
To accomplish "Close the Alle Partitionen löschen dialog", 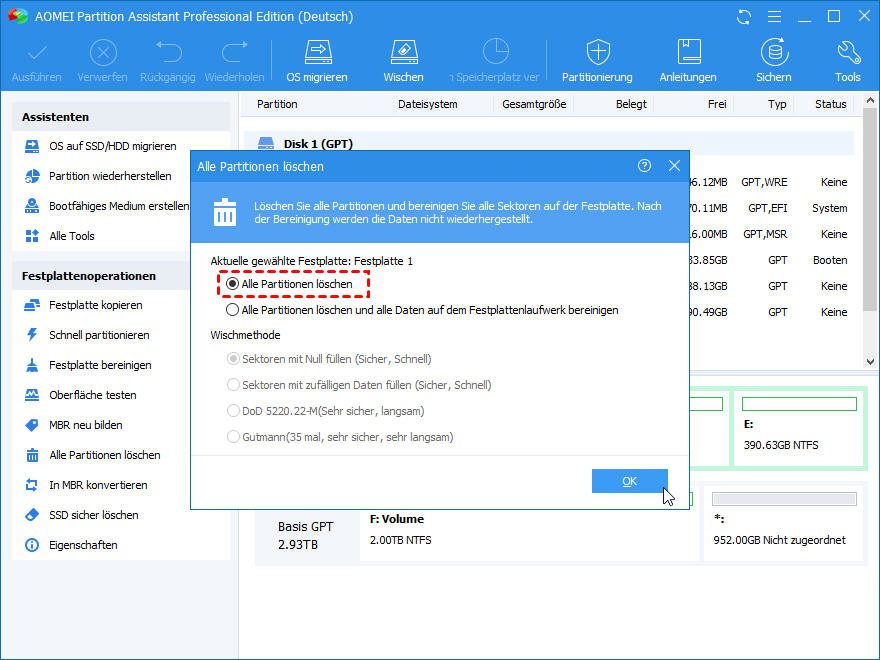I will click(x=674, y=166).
